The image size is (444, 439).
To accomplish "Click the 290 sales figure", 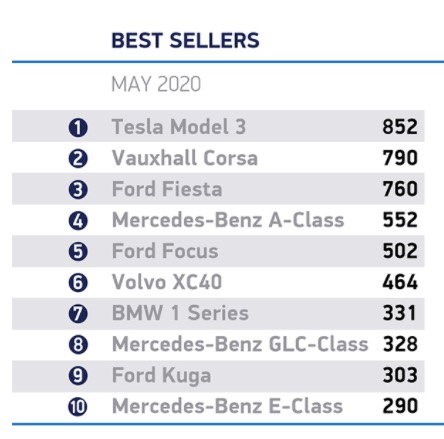I will [x=400, y=406].
